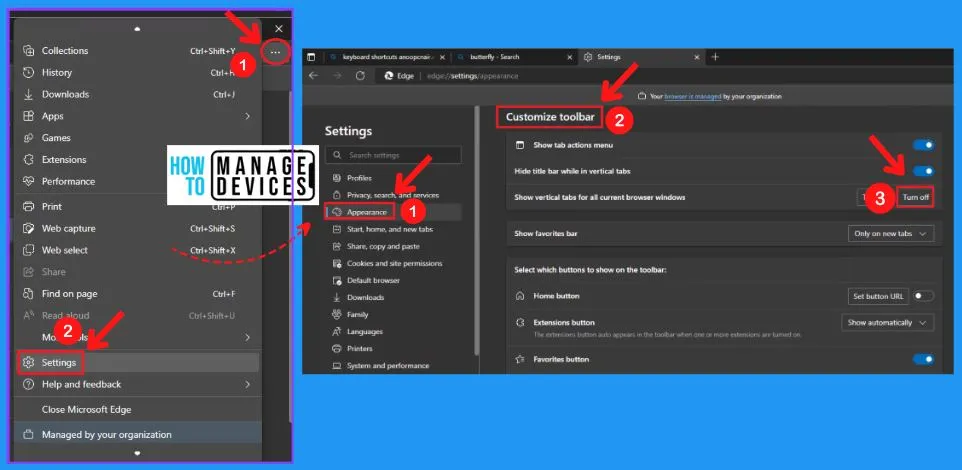This screenshot has height=470, width=962.
Task: Open Settings from the Edge menu
Action: 136,363
